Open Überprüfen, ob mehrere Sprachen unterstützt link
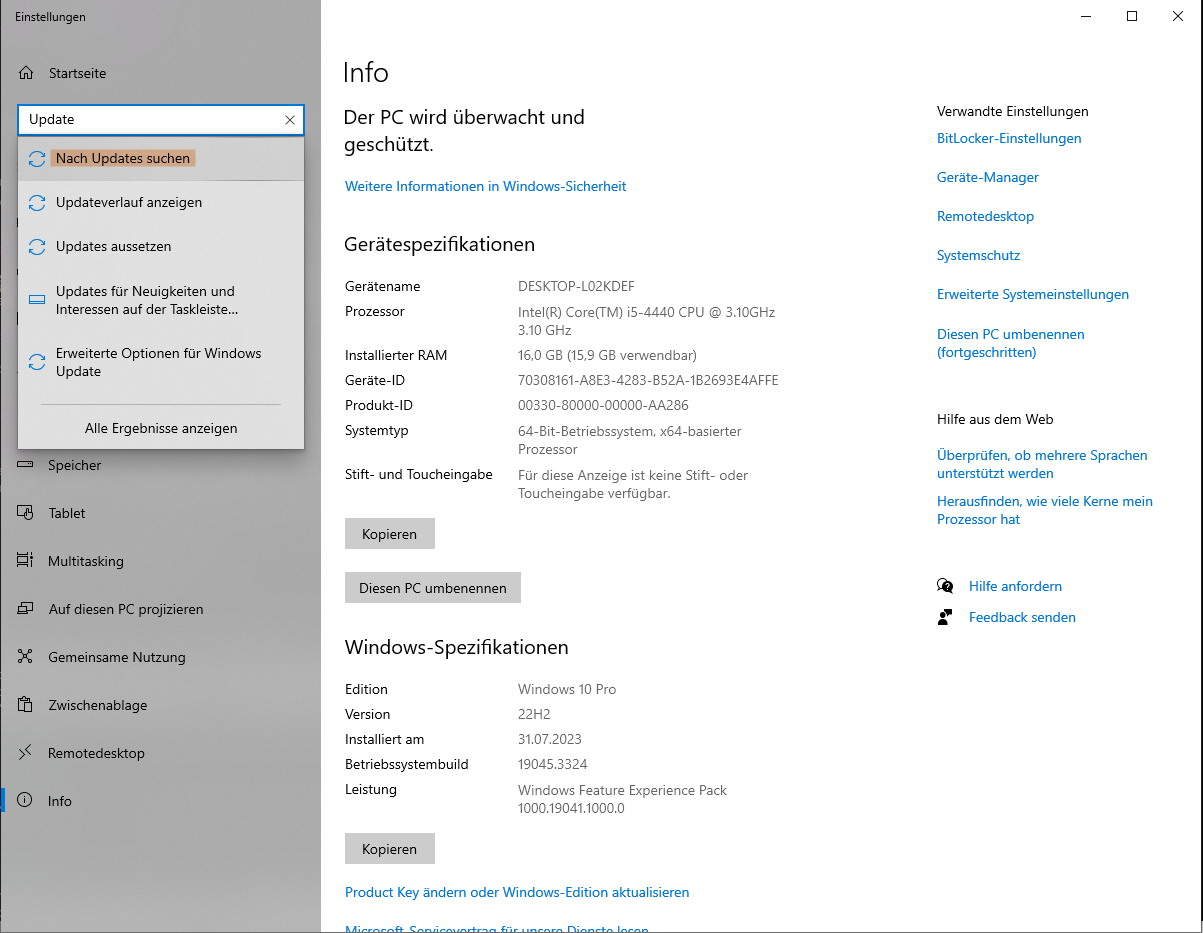Image resolution: width=1203 pixels, height=933 pixels. point(1042,464)
